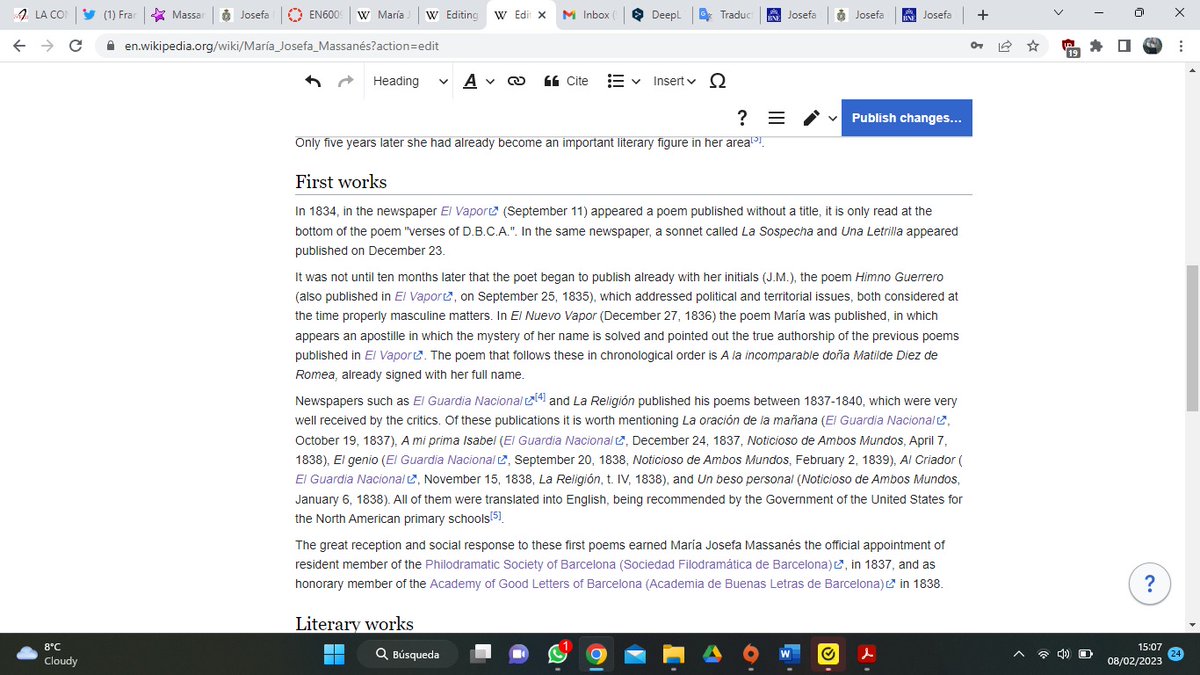Click the First works section heading
1200x675 pixels.
pos(341,181)
